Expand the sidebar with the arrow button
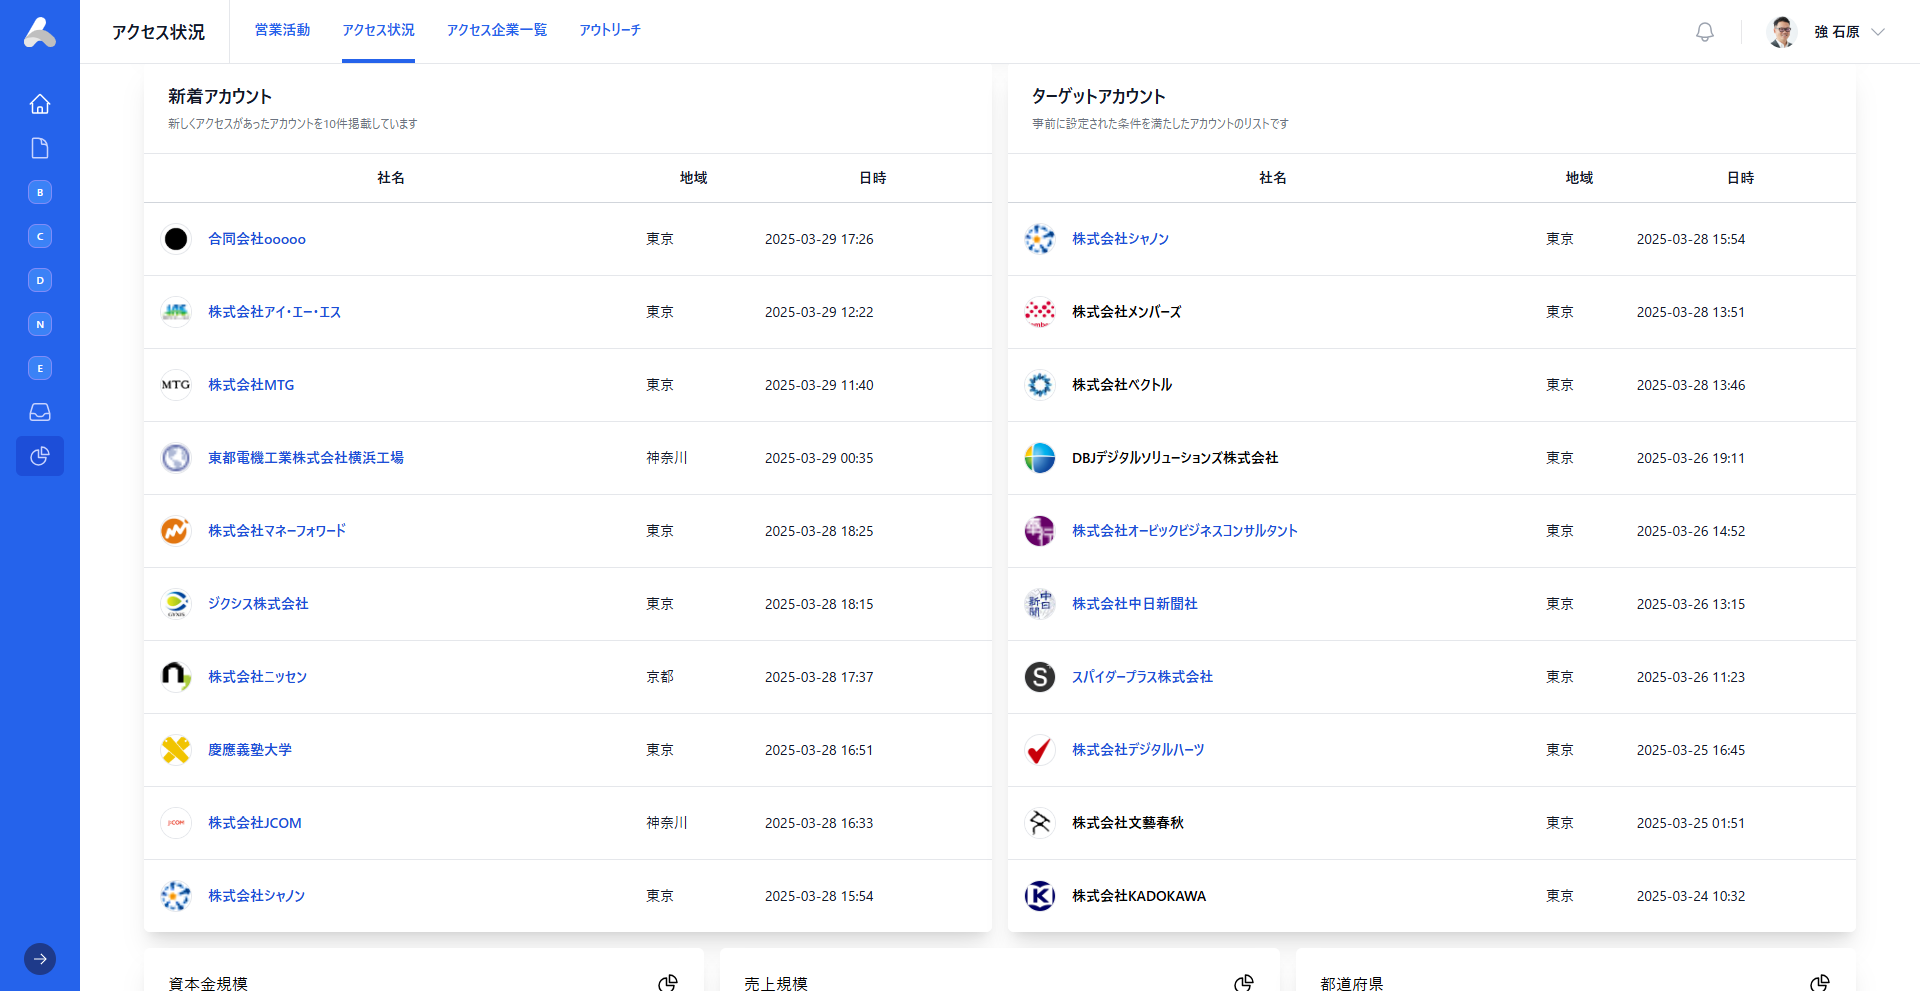This screenshot has height=991, width=1920. click(x=39, y=959)
